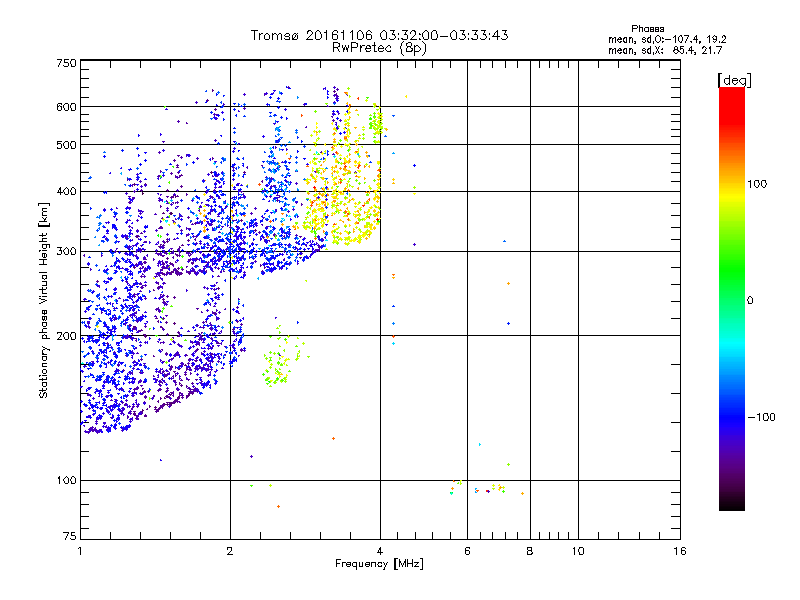Click the 'mean, sd,O:-107.4, 19.2' statistic
Viewport: 800px width, 600px height.
coord(667,39)
